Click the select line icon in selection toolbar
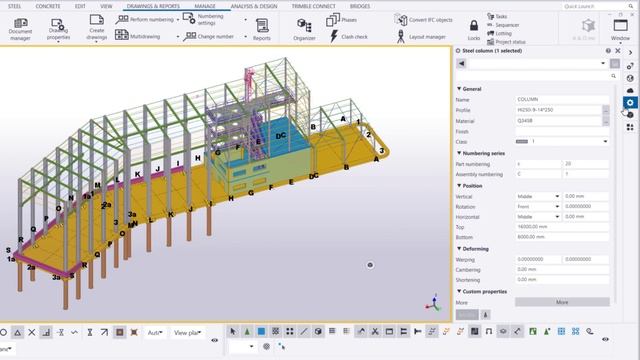The width and height of the screenshot is (640, 360). pyautogui.click(x=304, y=331)
